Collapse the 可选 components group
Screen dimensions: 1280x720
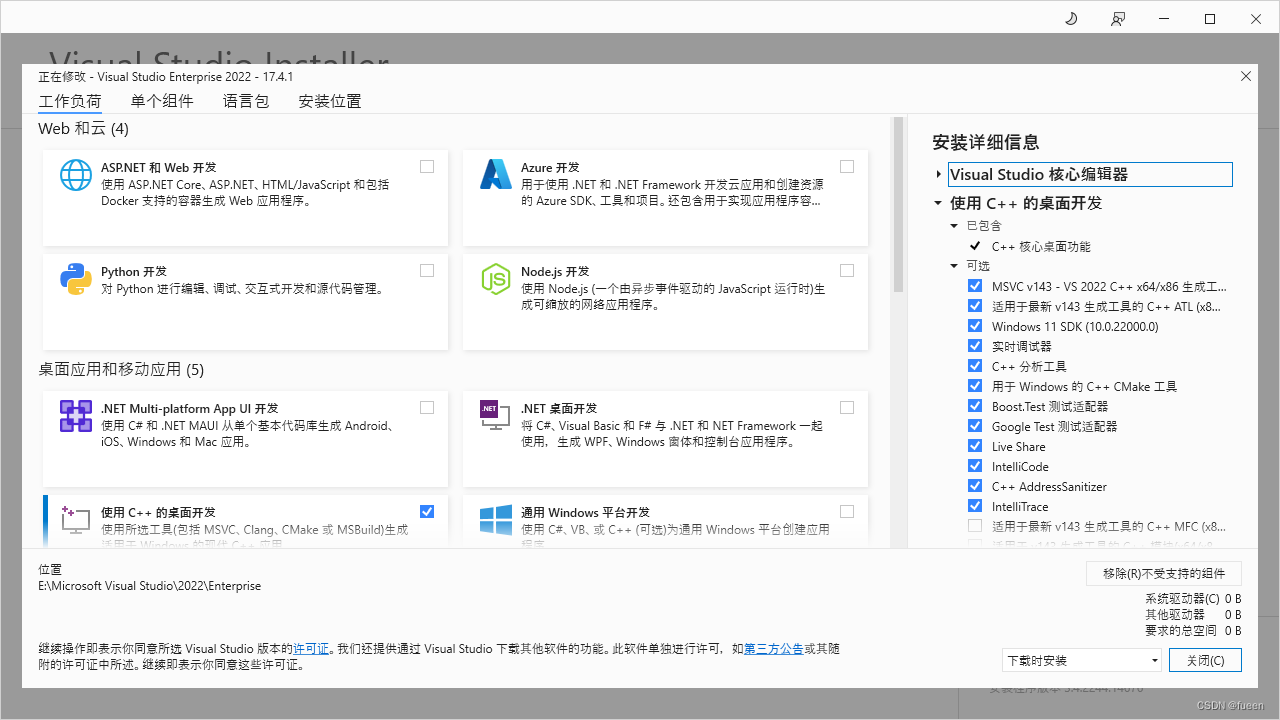click(955, 266)
